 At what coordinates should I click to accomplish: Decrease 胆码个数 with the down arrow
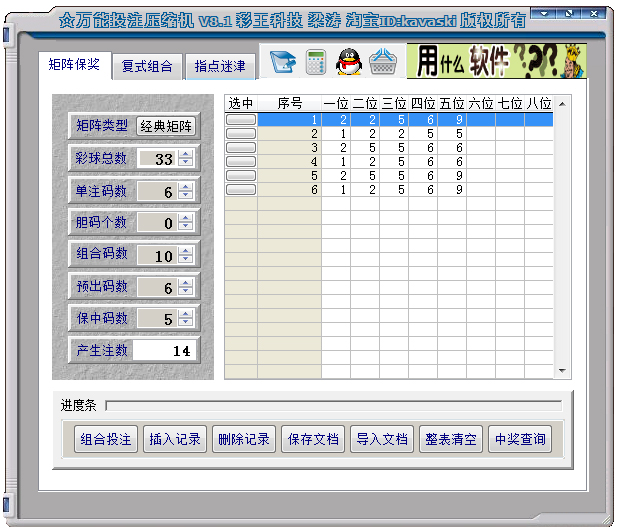(x=185, y=226)
